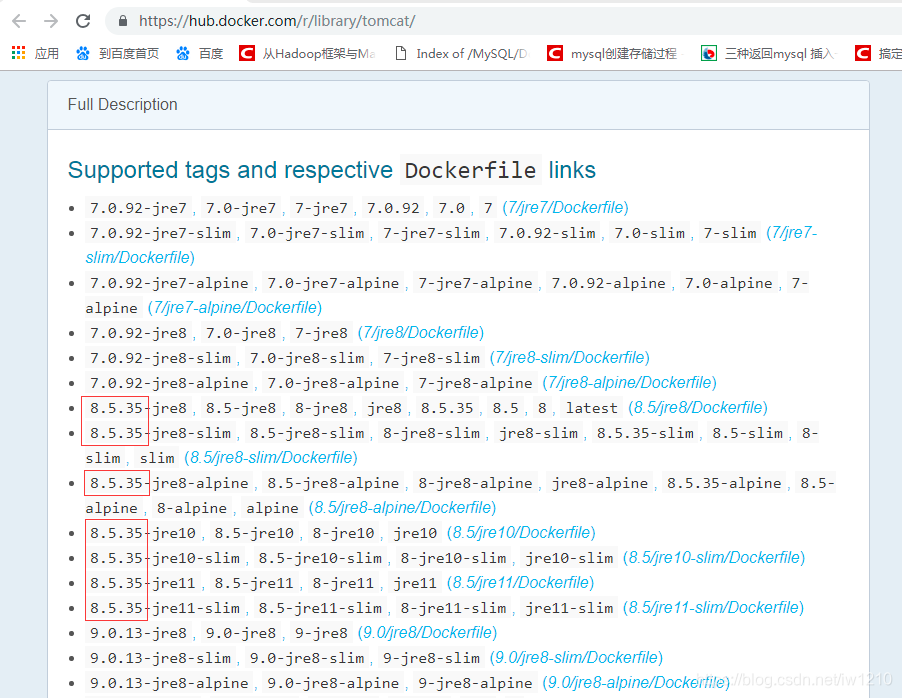Open the 9.0/jre8-slim/Dockerfile link
This screenshot has width=902, height=698.
coord(576,658)
